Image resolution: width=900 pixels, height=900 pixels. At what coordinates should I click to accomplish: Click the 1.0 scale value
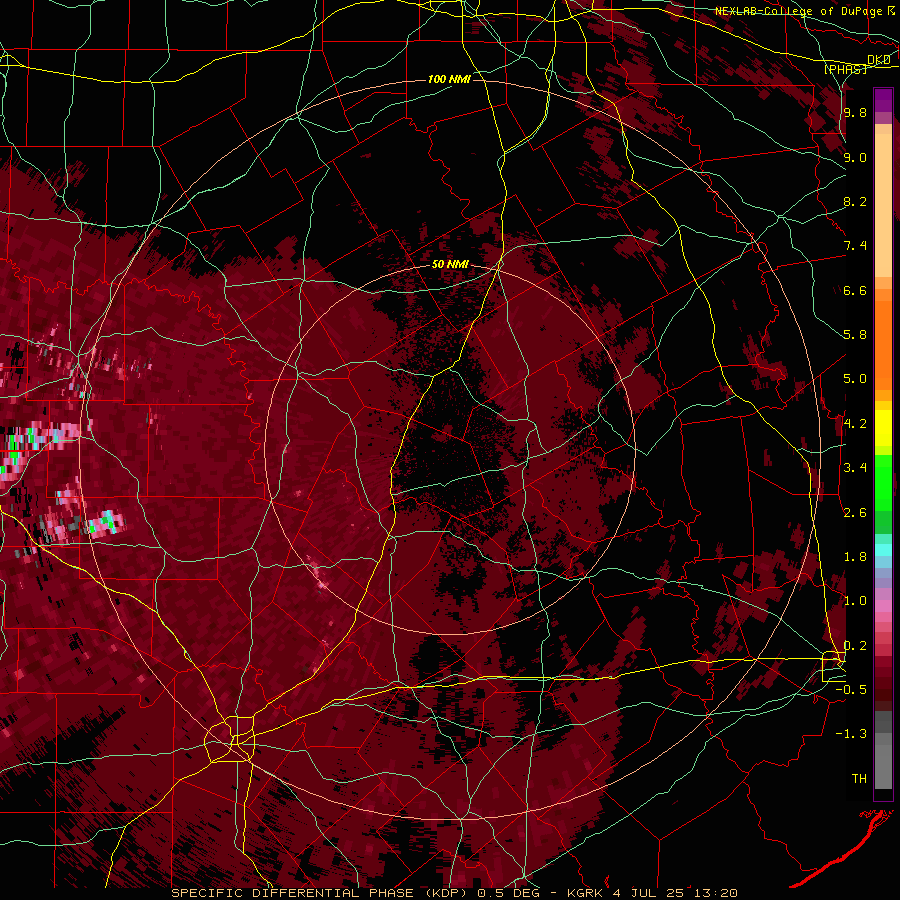[x=855, y=601]
